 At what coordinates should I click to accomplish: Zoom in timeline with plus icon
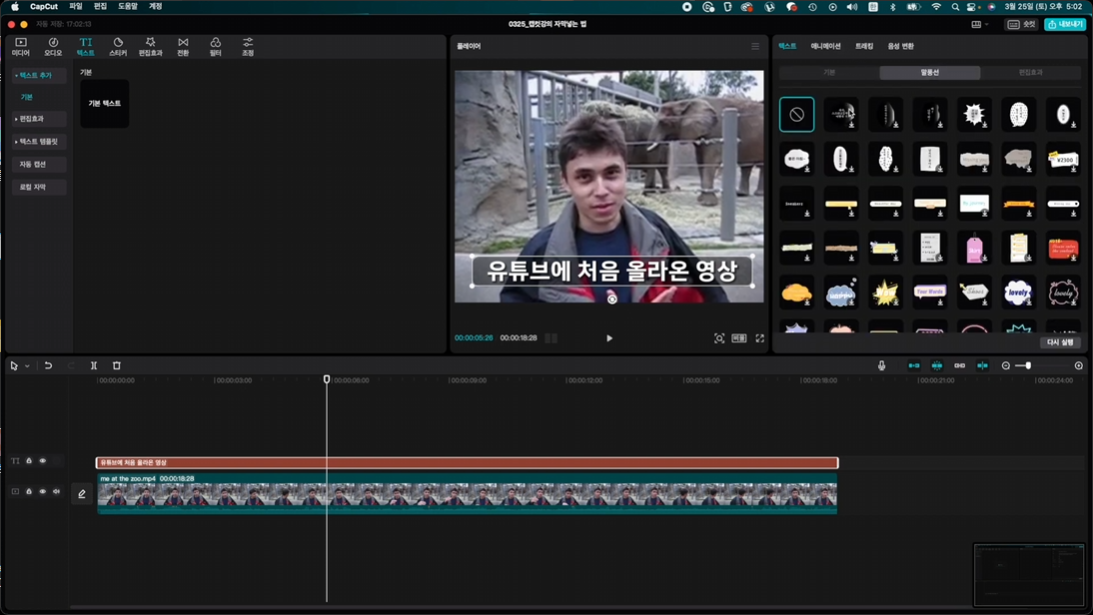1078,365
